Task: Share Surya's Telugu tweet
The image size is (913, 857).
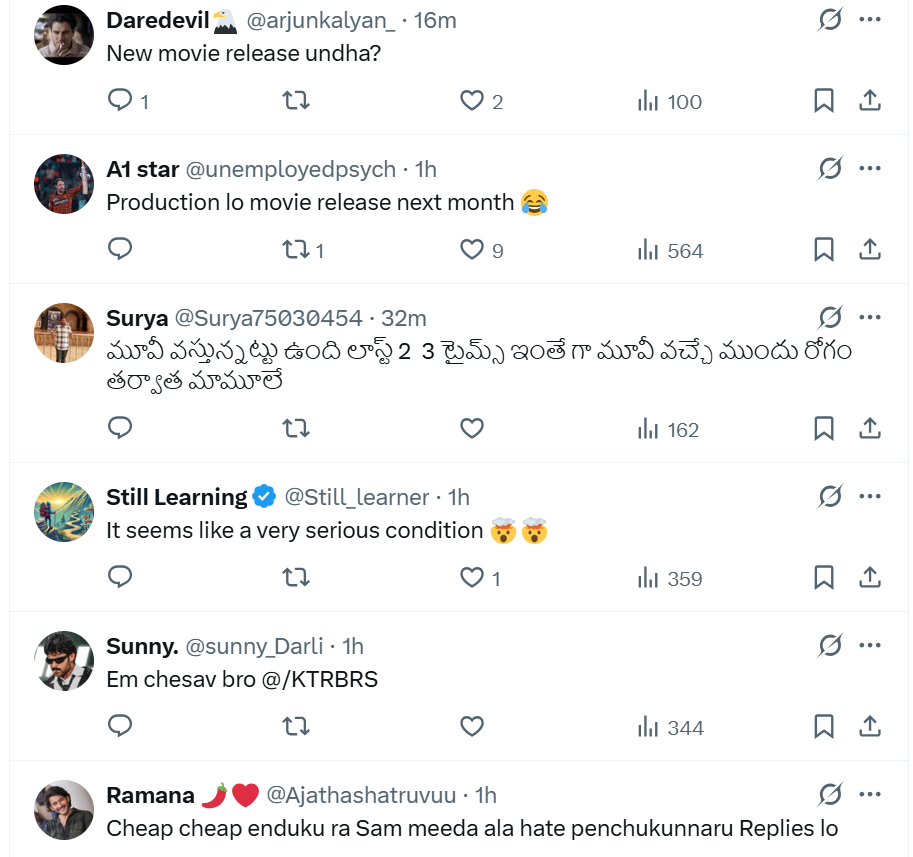Action: point(870,429)
